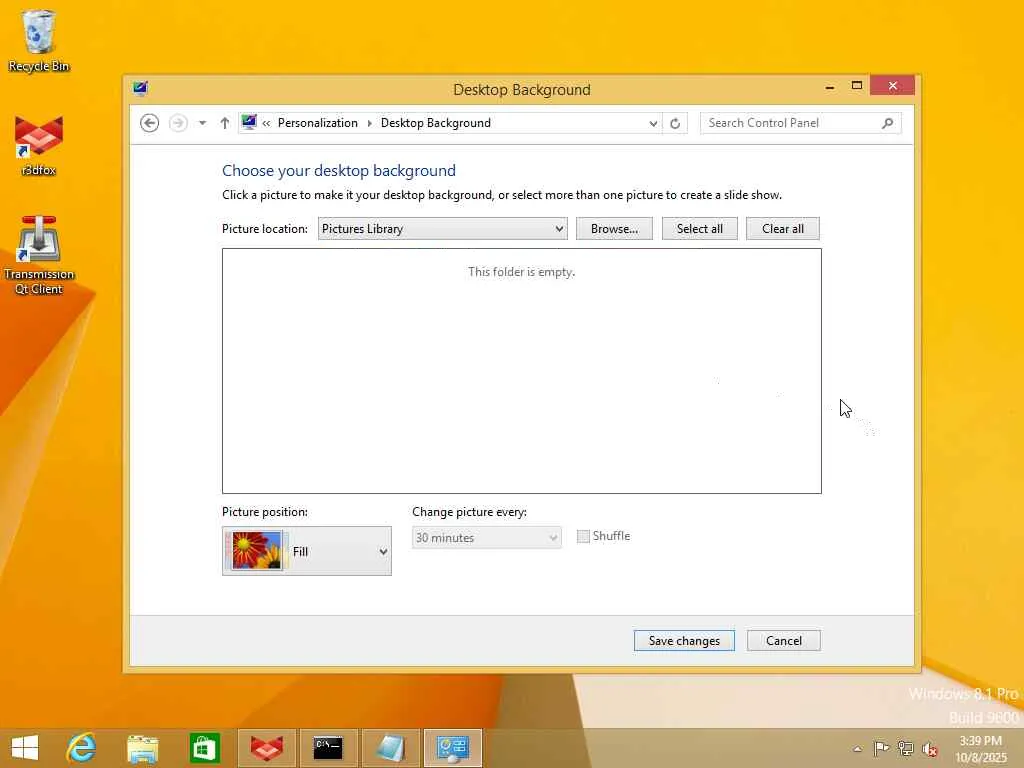Click the forward navigation arrow
Screen dimensions: 1024x768
pyautogui.click(x=178, y=123)
